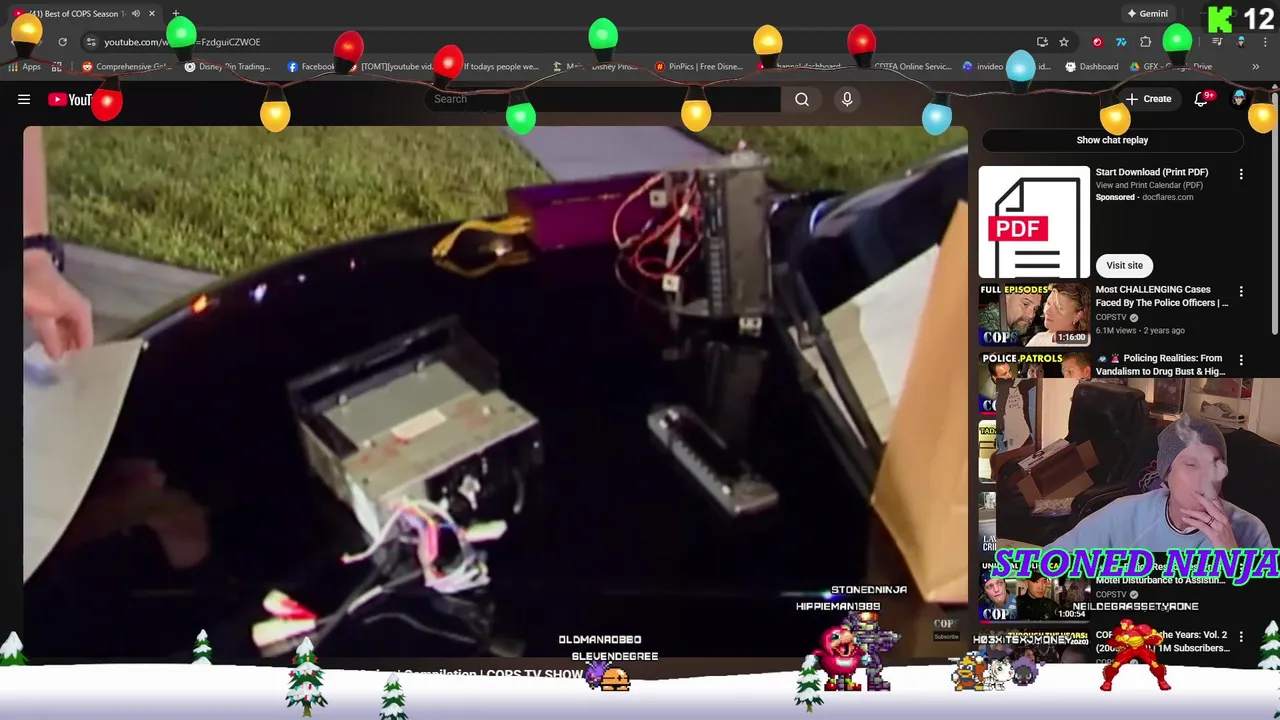Open the Gemini button in Chrome
1280x720 pixels.
pyautogui.click(x=1147, y=14)
